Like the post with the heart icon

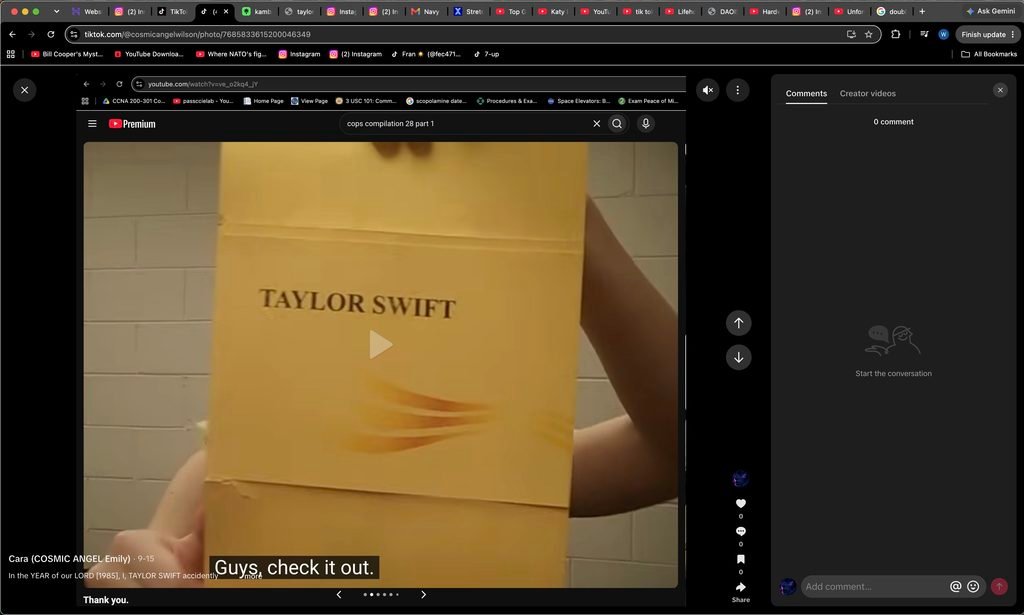click(741, 503)
